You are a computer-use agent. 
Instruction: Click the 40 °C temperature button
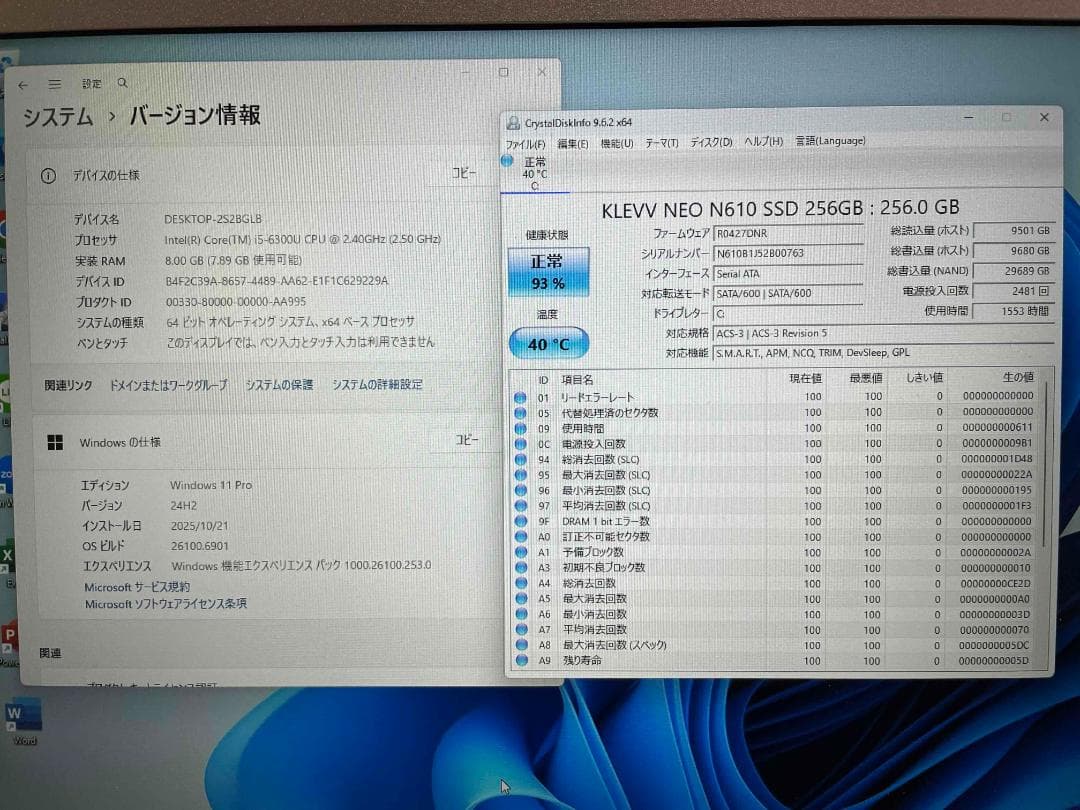coord(548,344)
